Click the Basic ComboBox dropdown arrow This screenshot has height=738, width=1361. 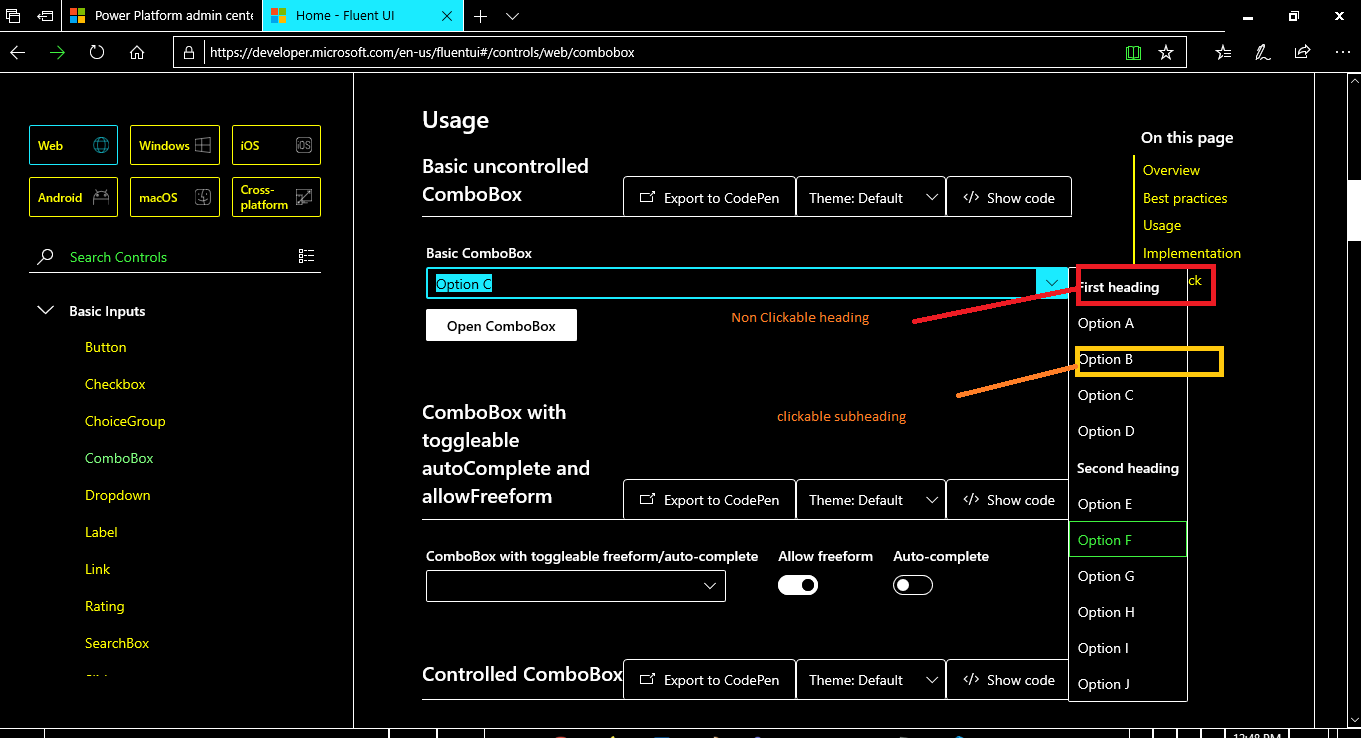click(x=1052, y=284)
